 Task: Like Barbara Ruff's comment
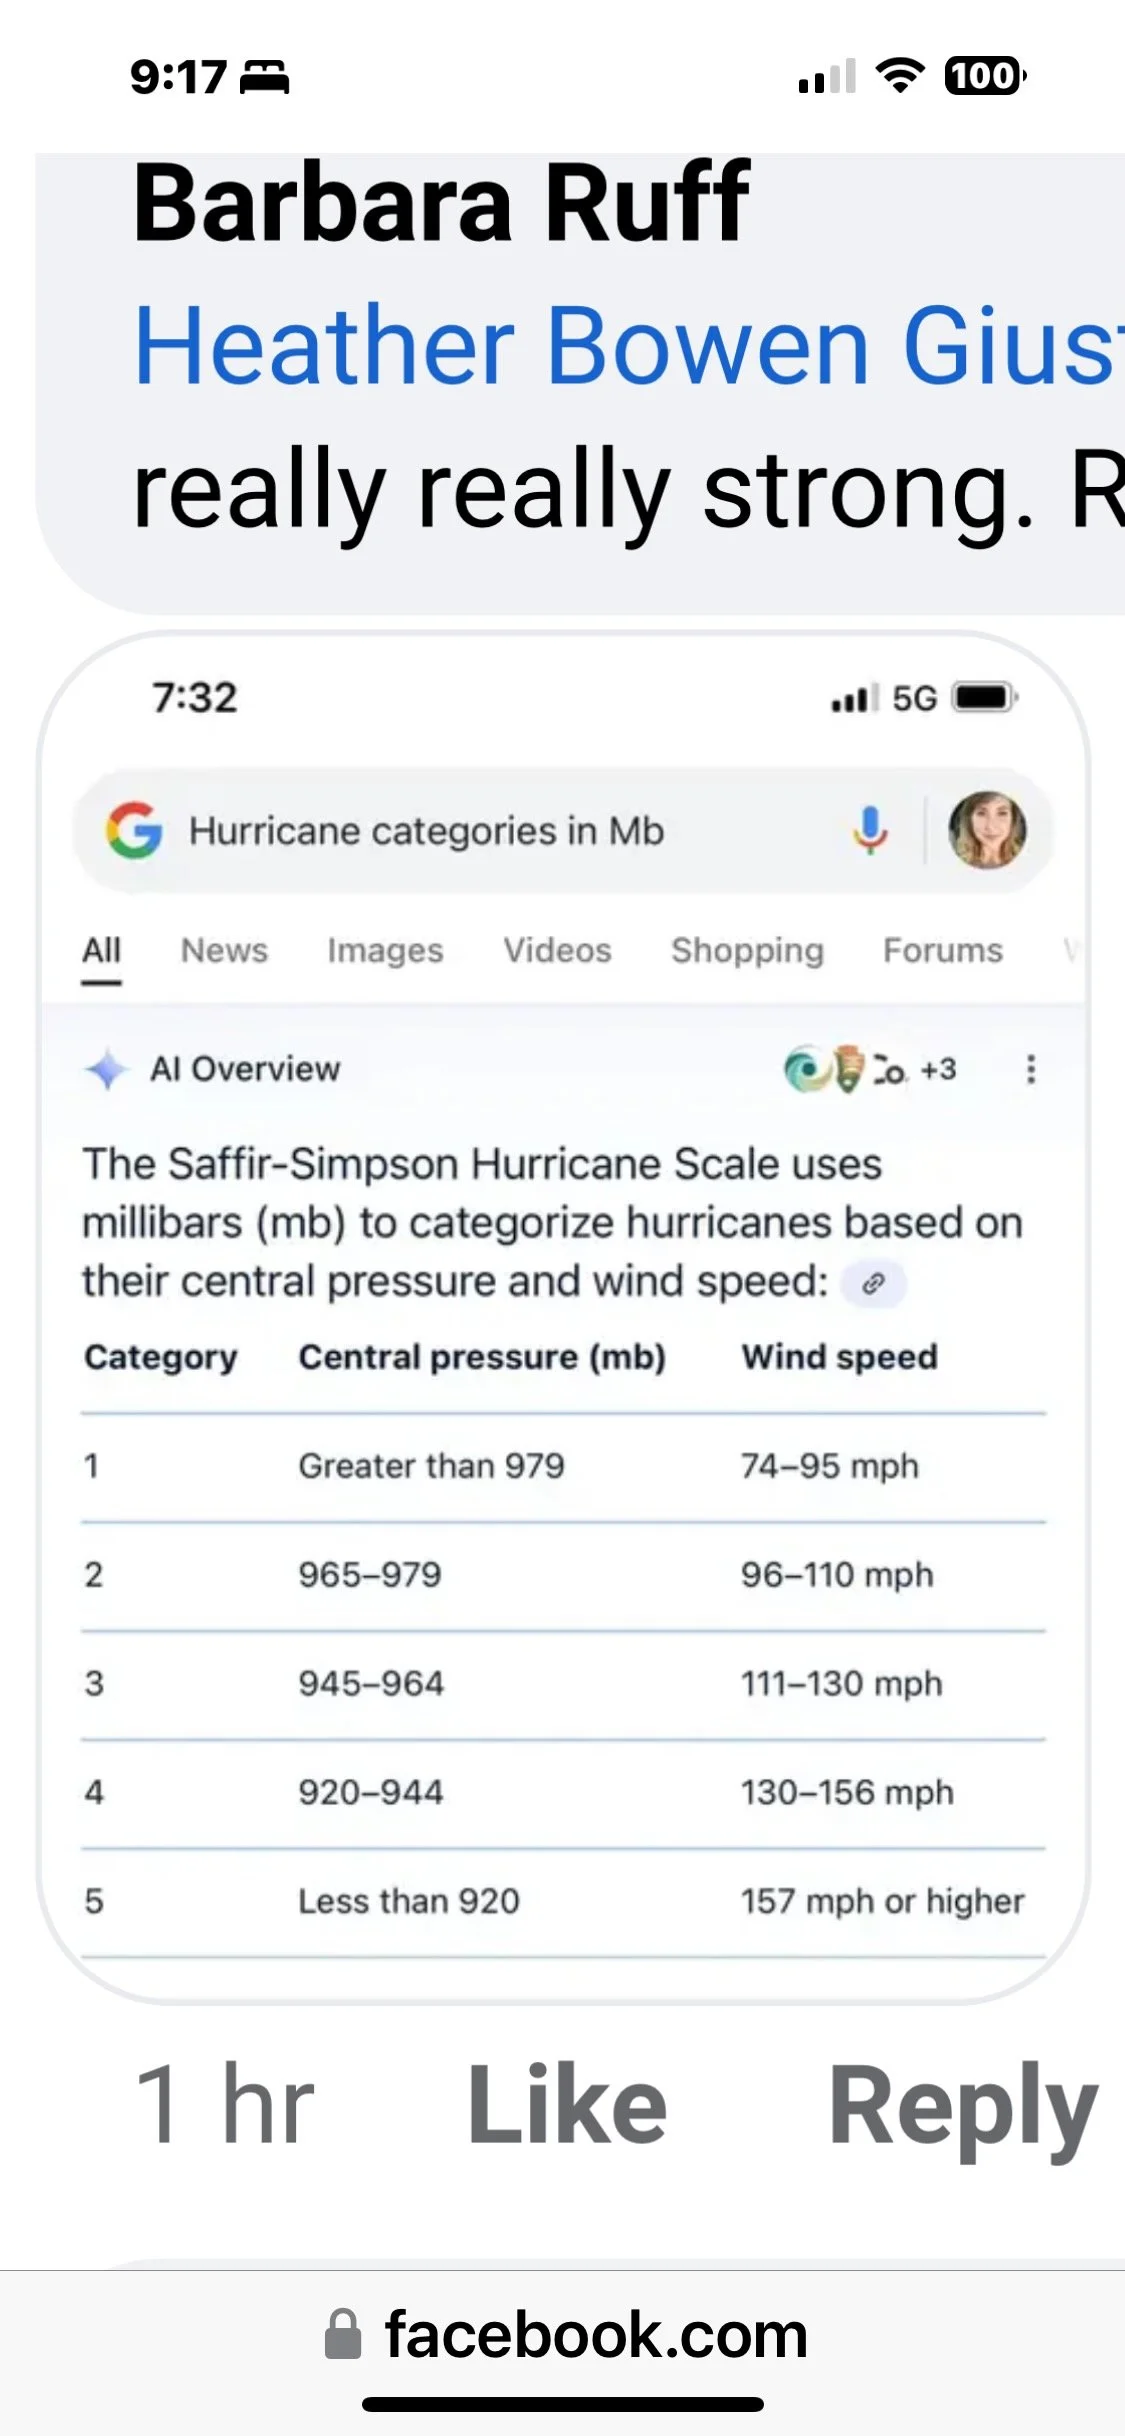point(567,2105)
